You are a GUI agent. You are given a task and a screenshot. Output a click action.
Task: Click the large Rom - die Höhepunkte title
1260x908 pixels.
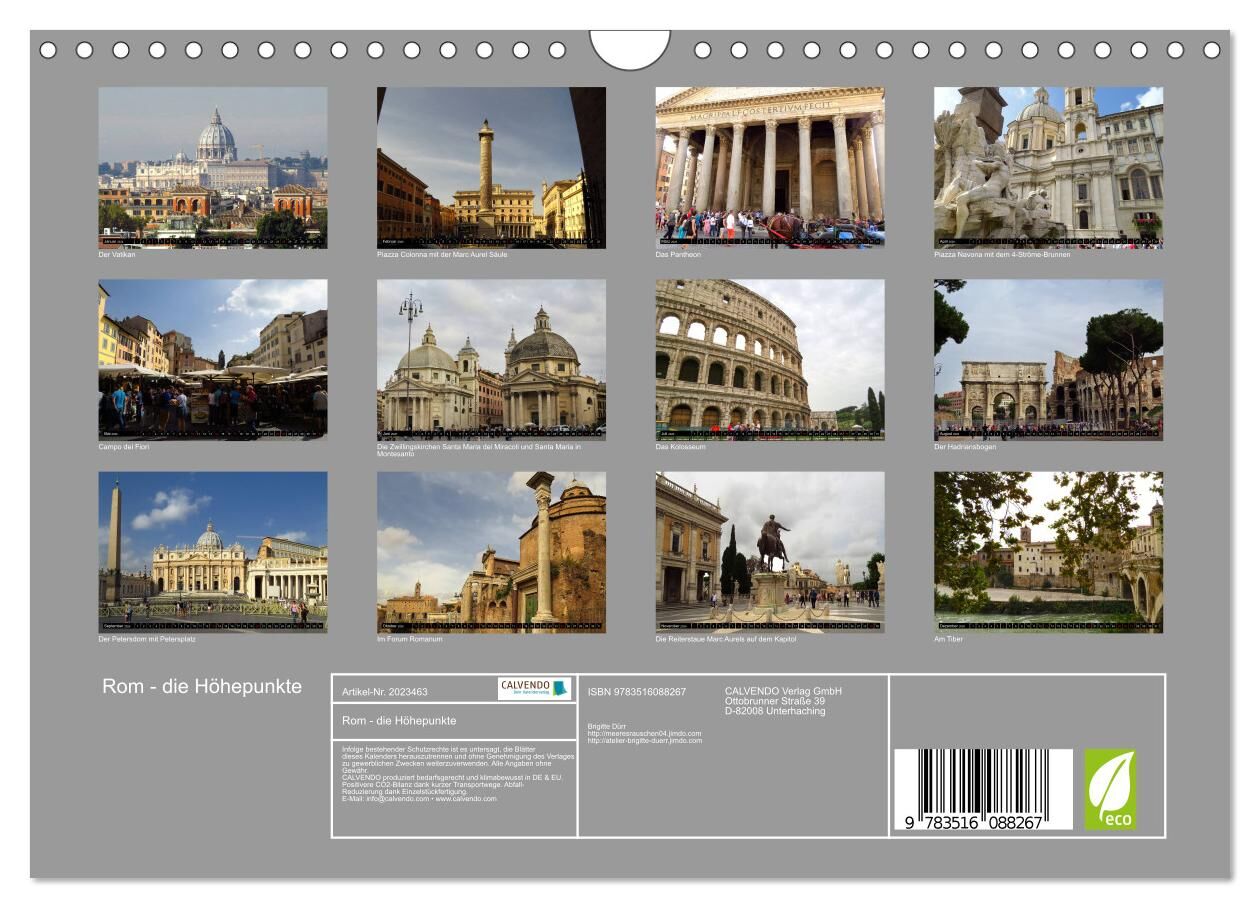coord(202,687)
